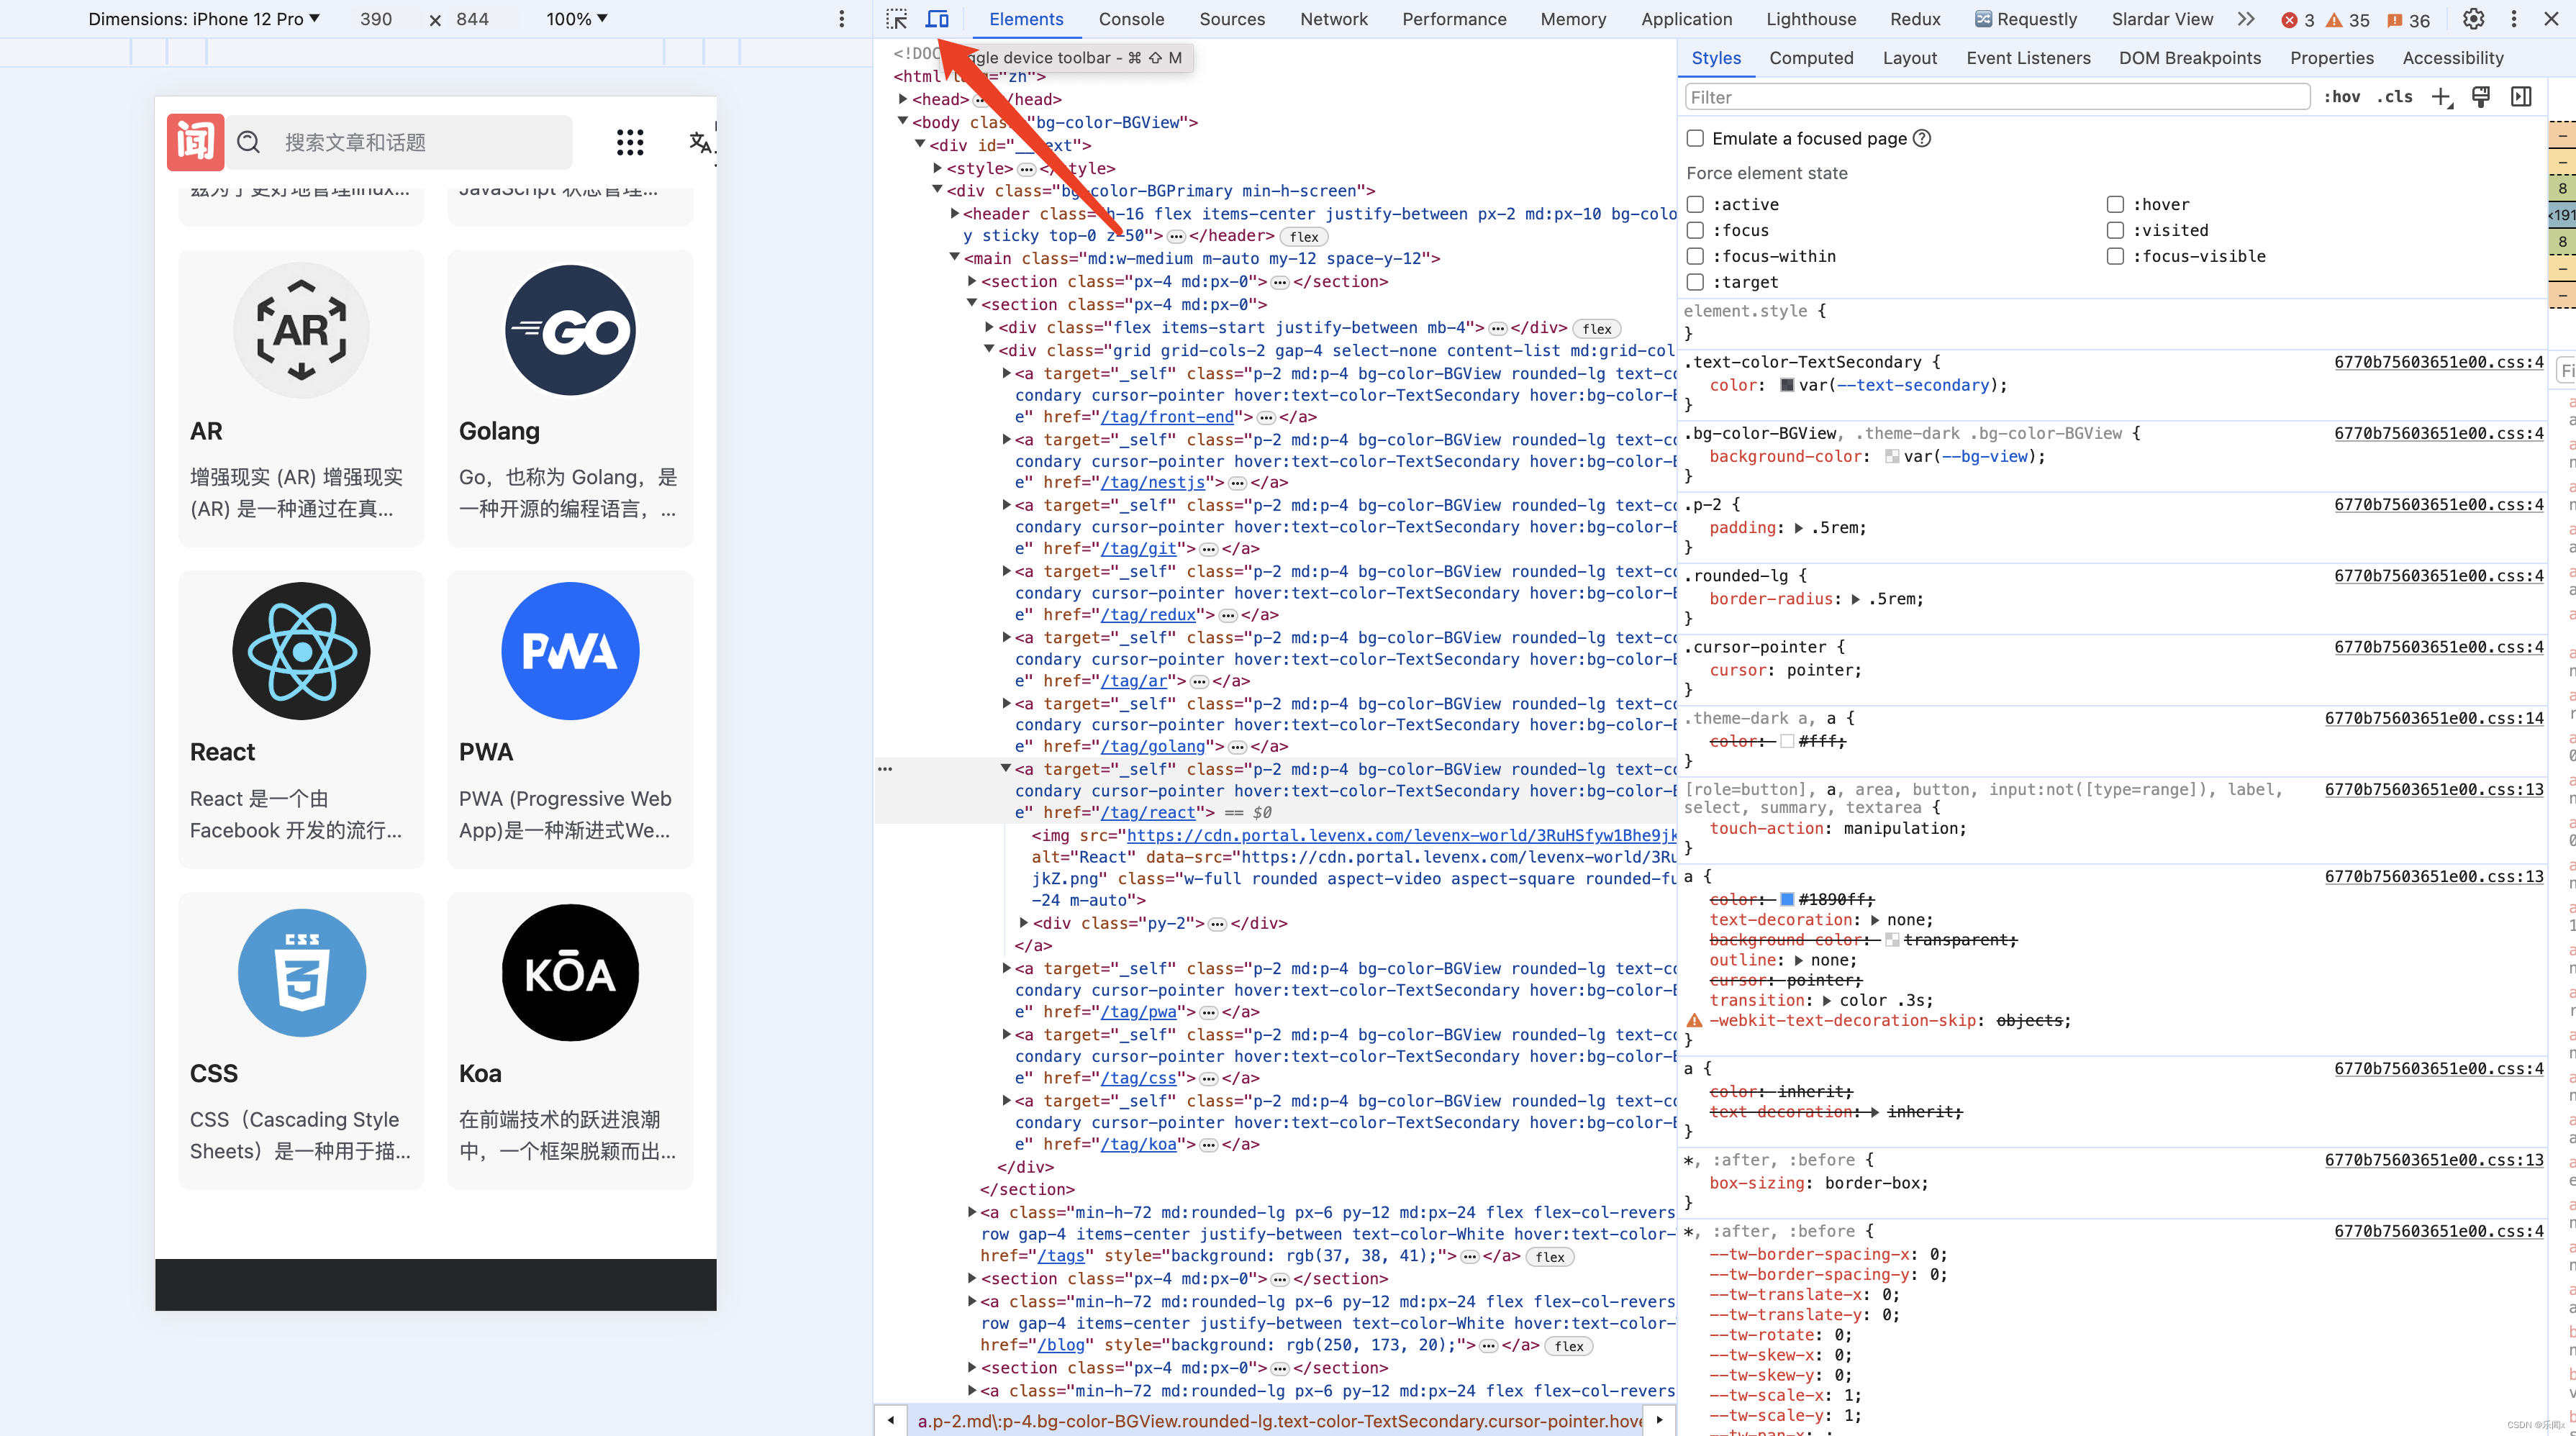The width and height of the screenshot is (2576, 1436).
Task: Check the :target force state
Action: [x=1695, y=282]
